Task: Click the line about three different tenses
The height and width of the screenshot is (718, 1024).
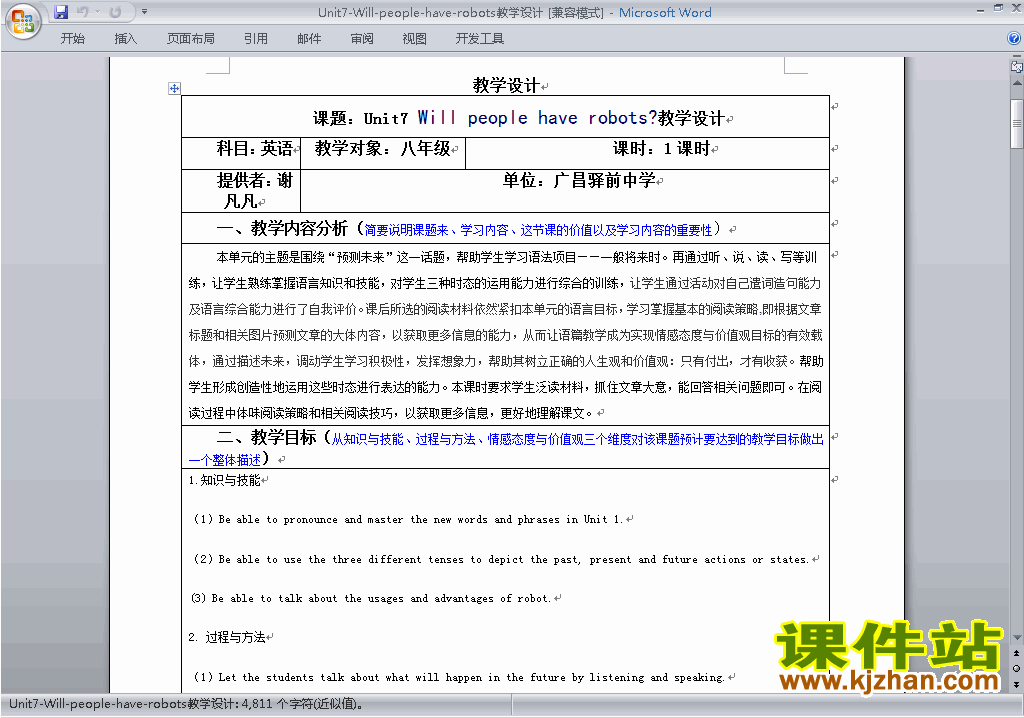Action: click(x=501, y=559)
